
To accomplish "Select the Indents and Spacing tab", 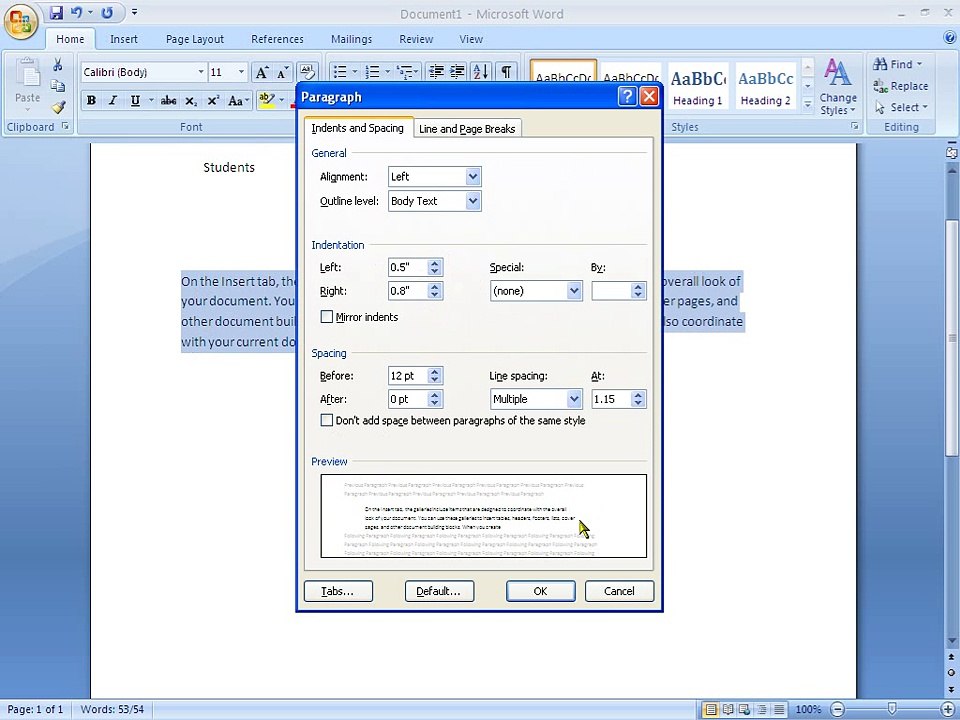I will 358,128.
